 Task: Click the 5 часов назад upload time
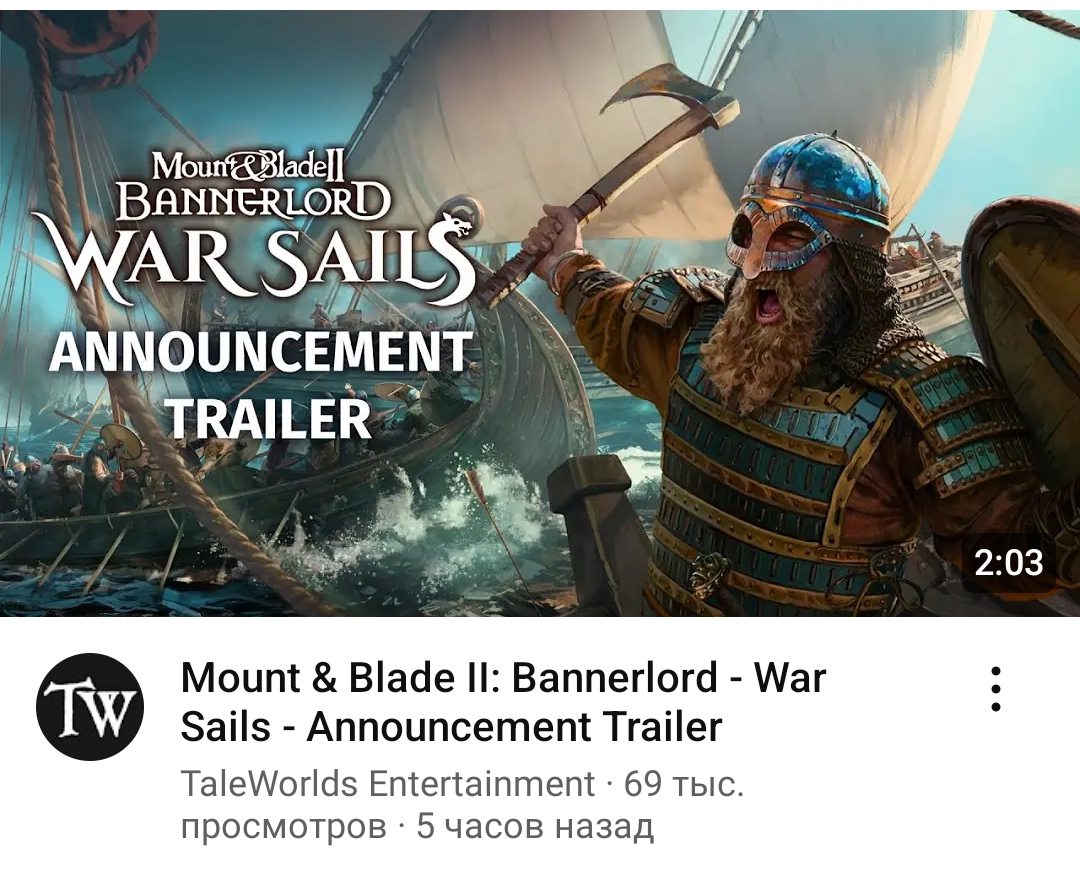[x=534, y=826]
